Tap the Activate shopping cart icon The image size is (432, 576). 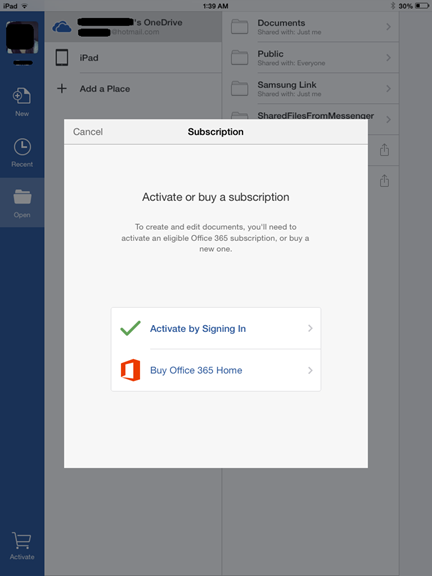pos(22,541)
